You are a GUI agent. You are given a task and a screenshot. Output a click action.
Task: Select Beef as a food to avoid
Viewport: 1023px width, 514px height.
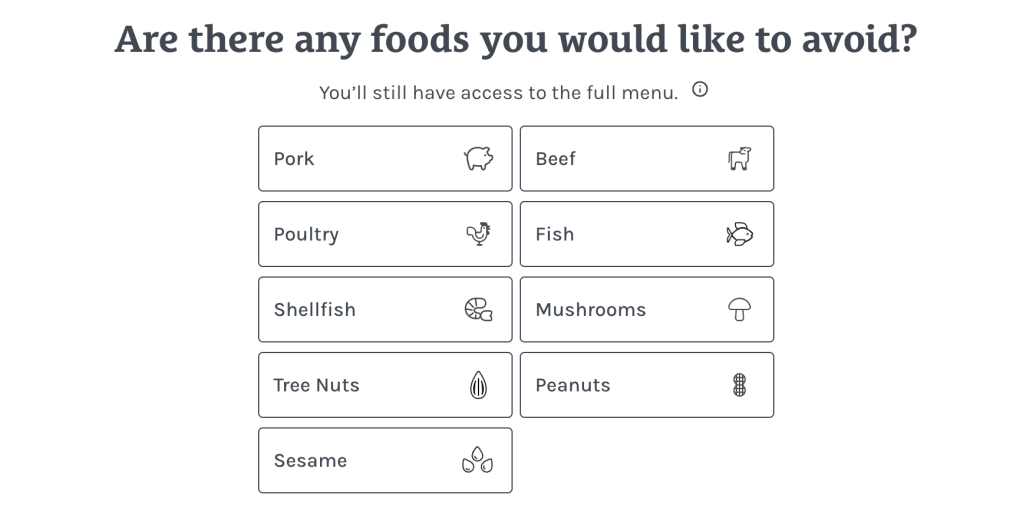(646, 159)
